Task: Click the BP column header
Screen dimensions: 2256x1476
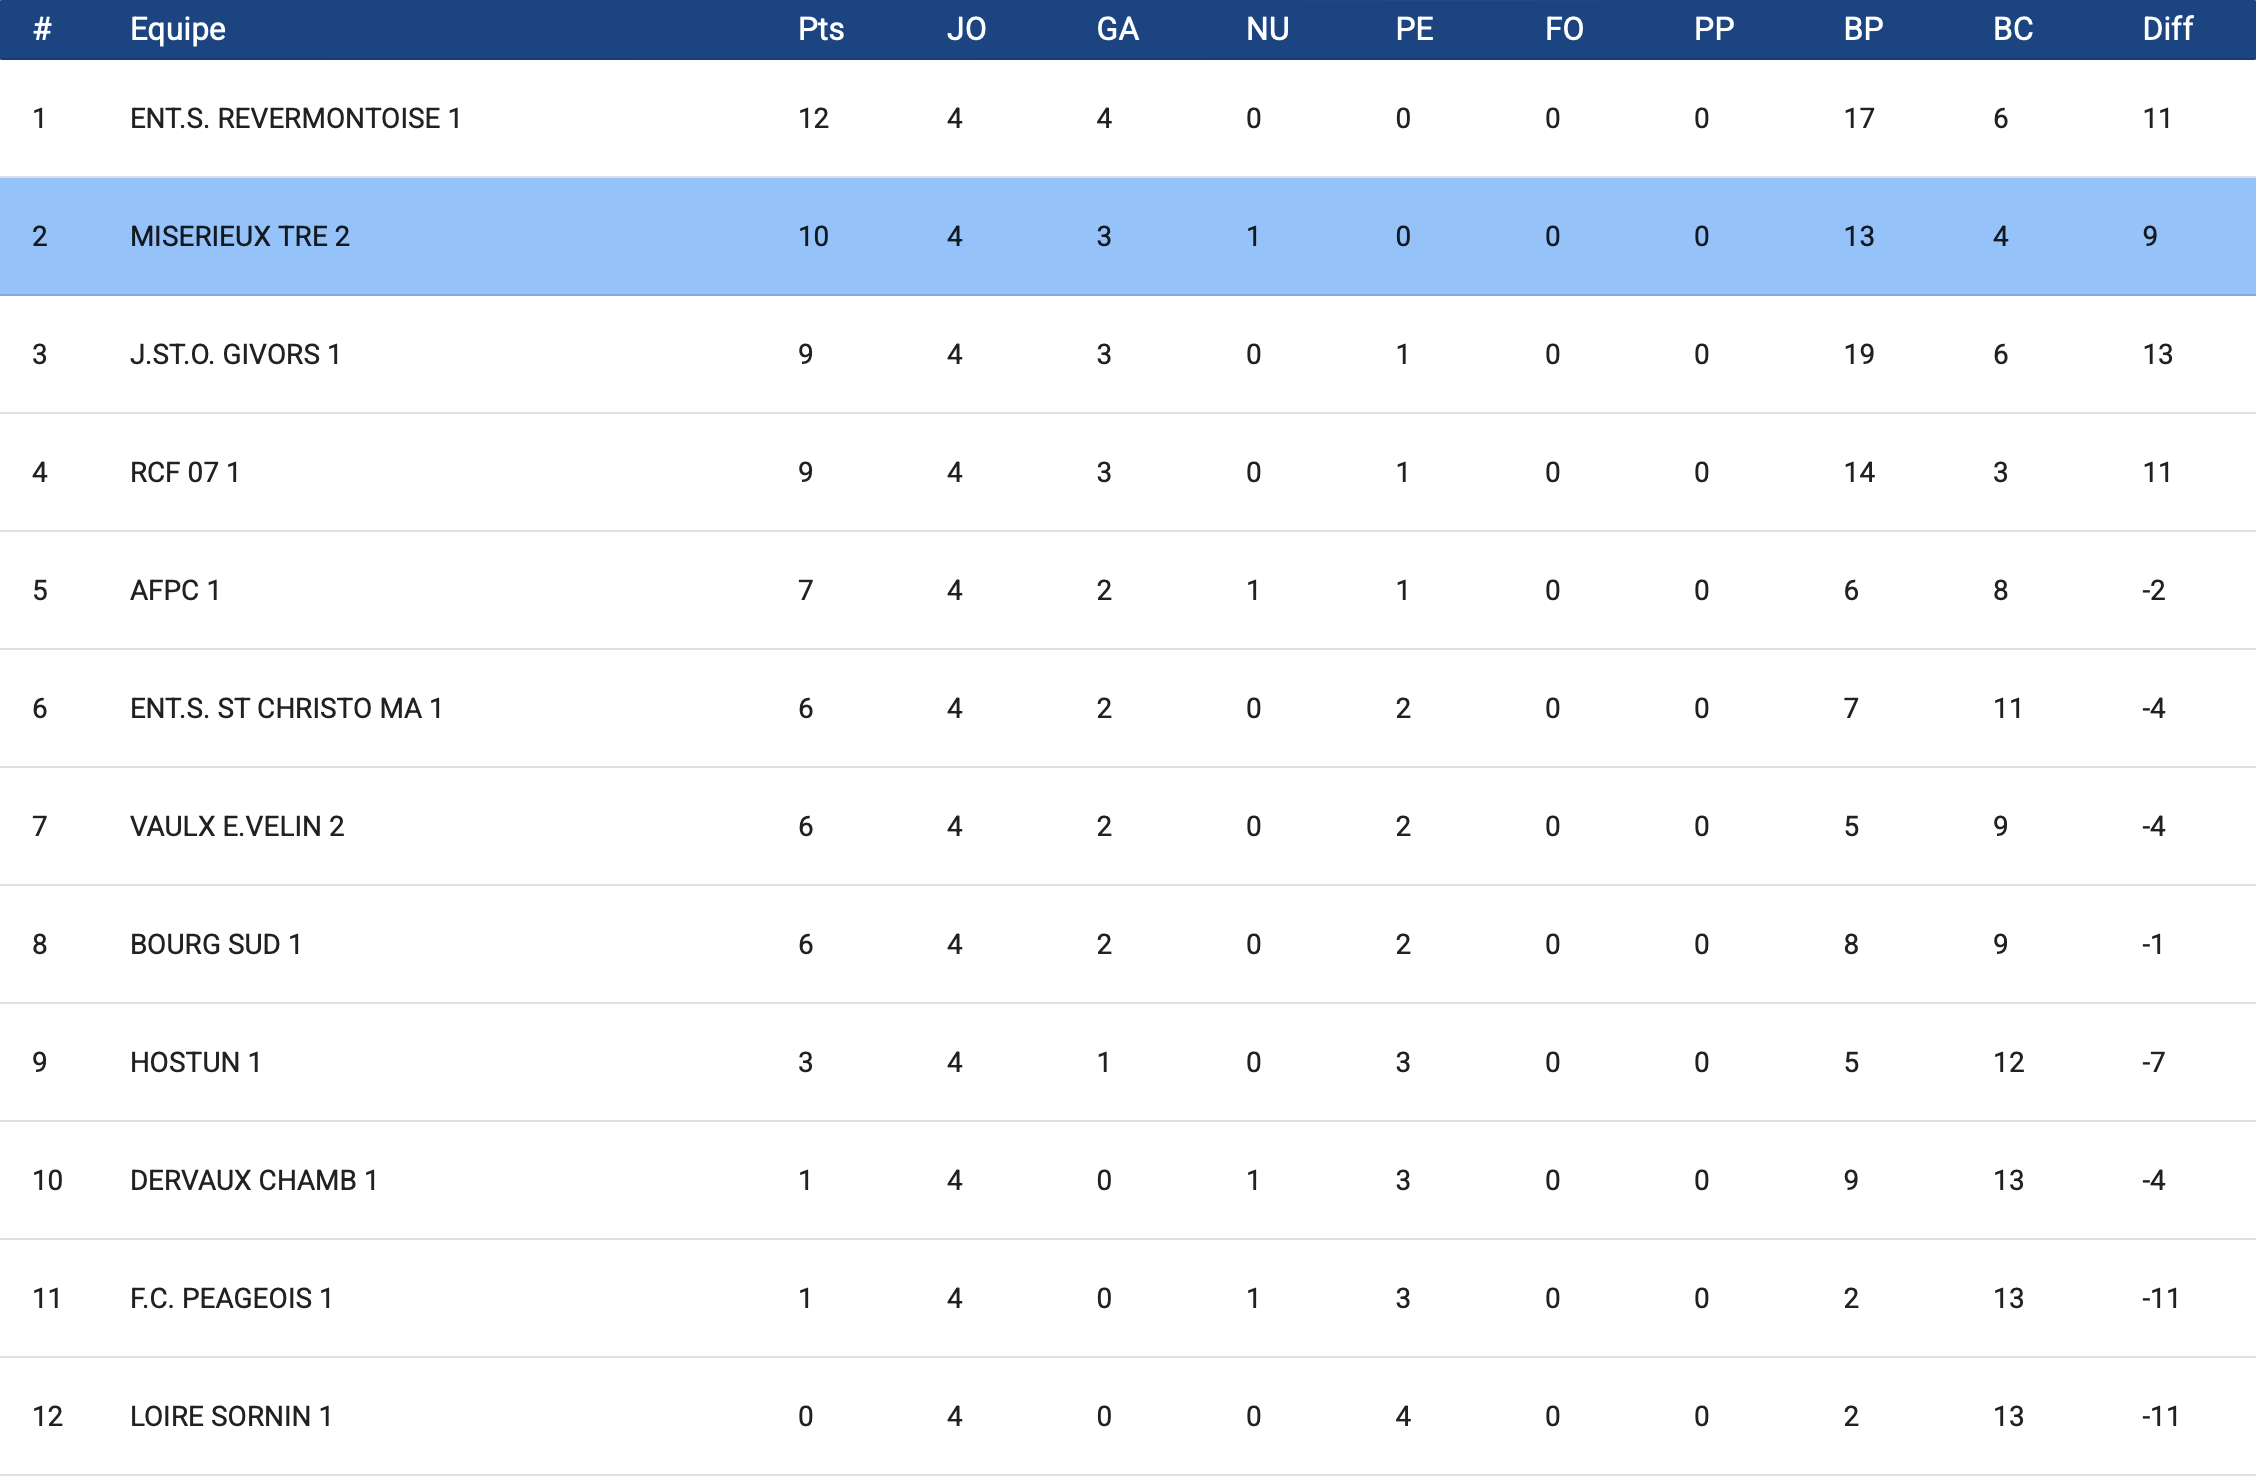Action: [1863, 29]
